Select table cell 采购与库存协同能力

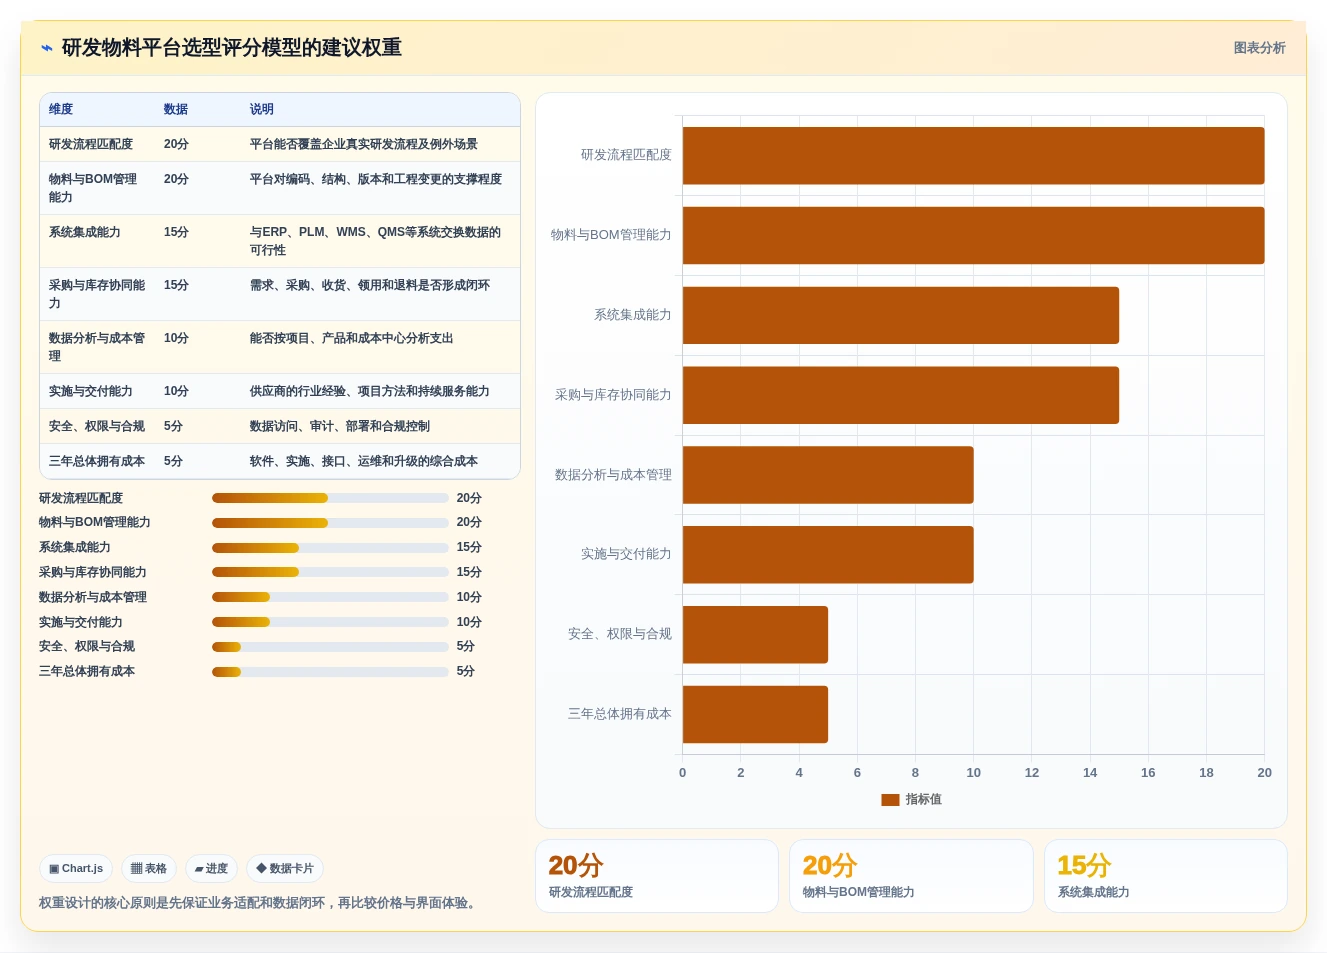[97, 294]
